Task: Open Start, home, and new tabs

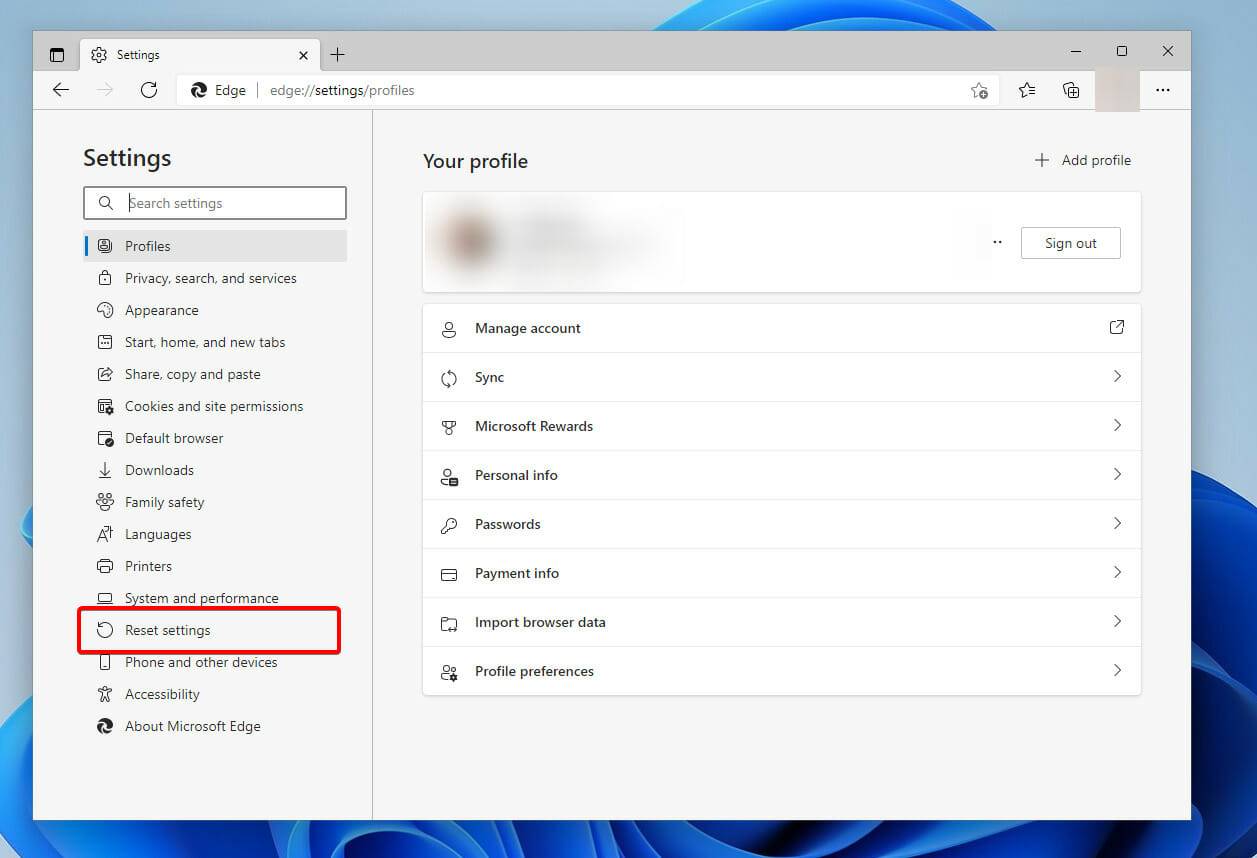Action: click(215, 342)
